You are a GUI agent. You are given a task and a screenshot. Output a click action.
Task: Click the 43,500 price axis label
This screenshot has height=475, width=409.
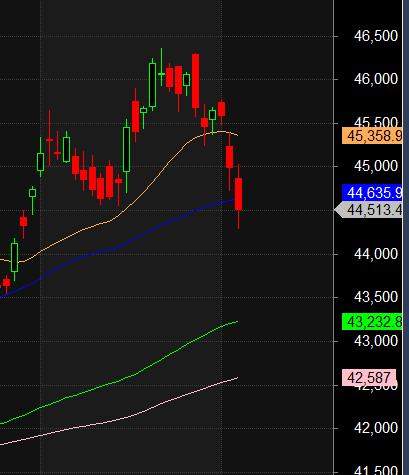point(376,297)
